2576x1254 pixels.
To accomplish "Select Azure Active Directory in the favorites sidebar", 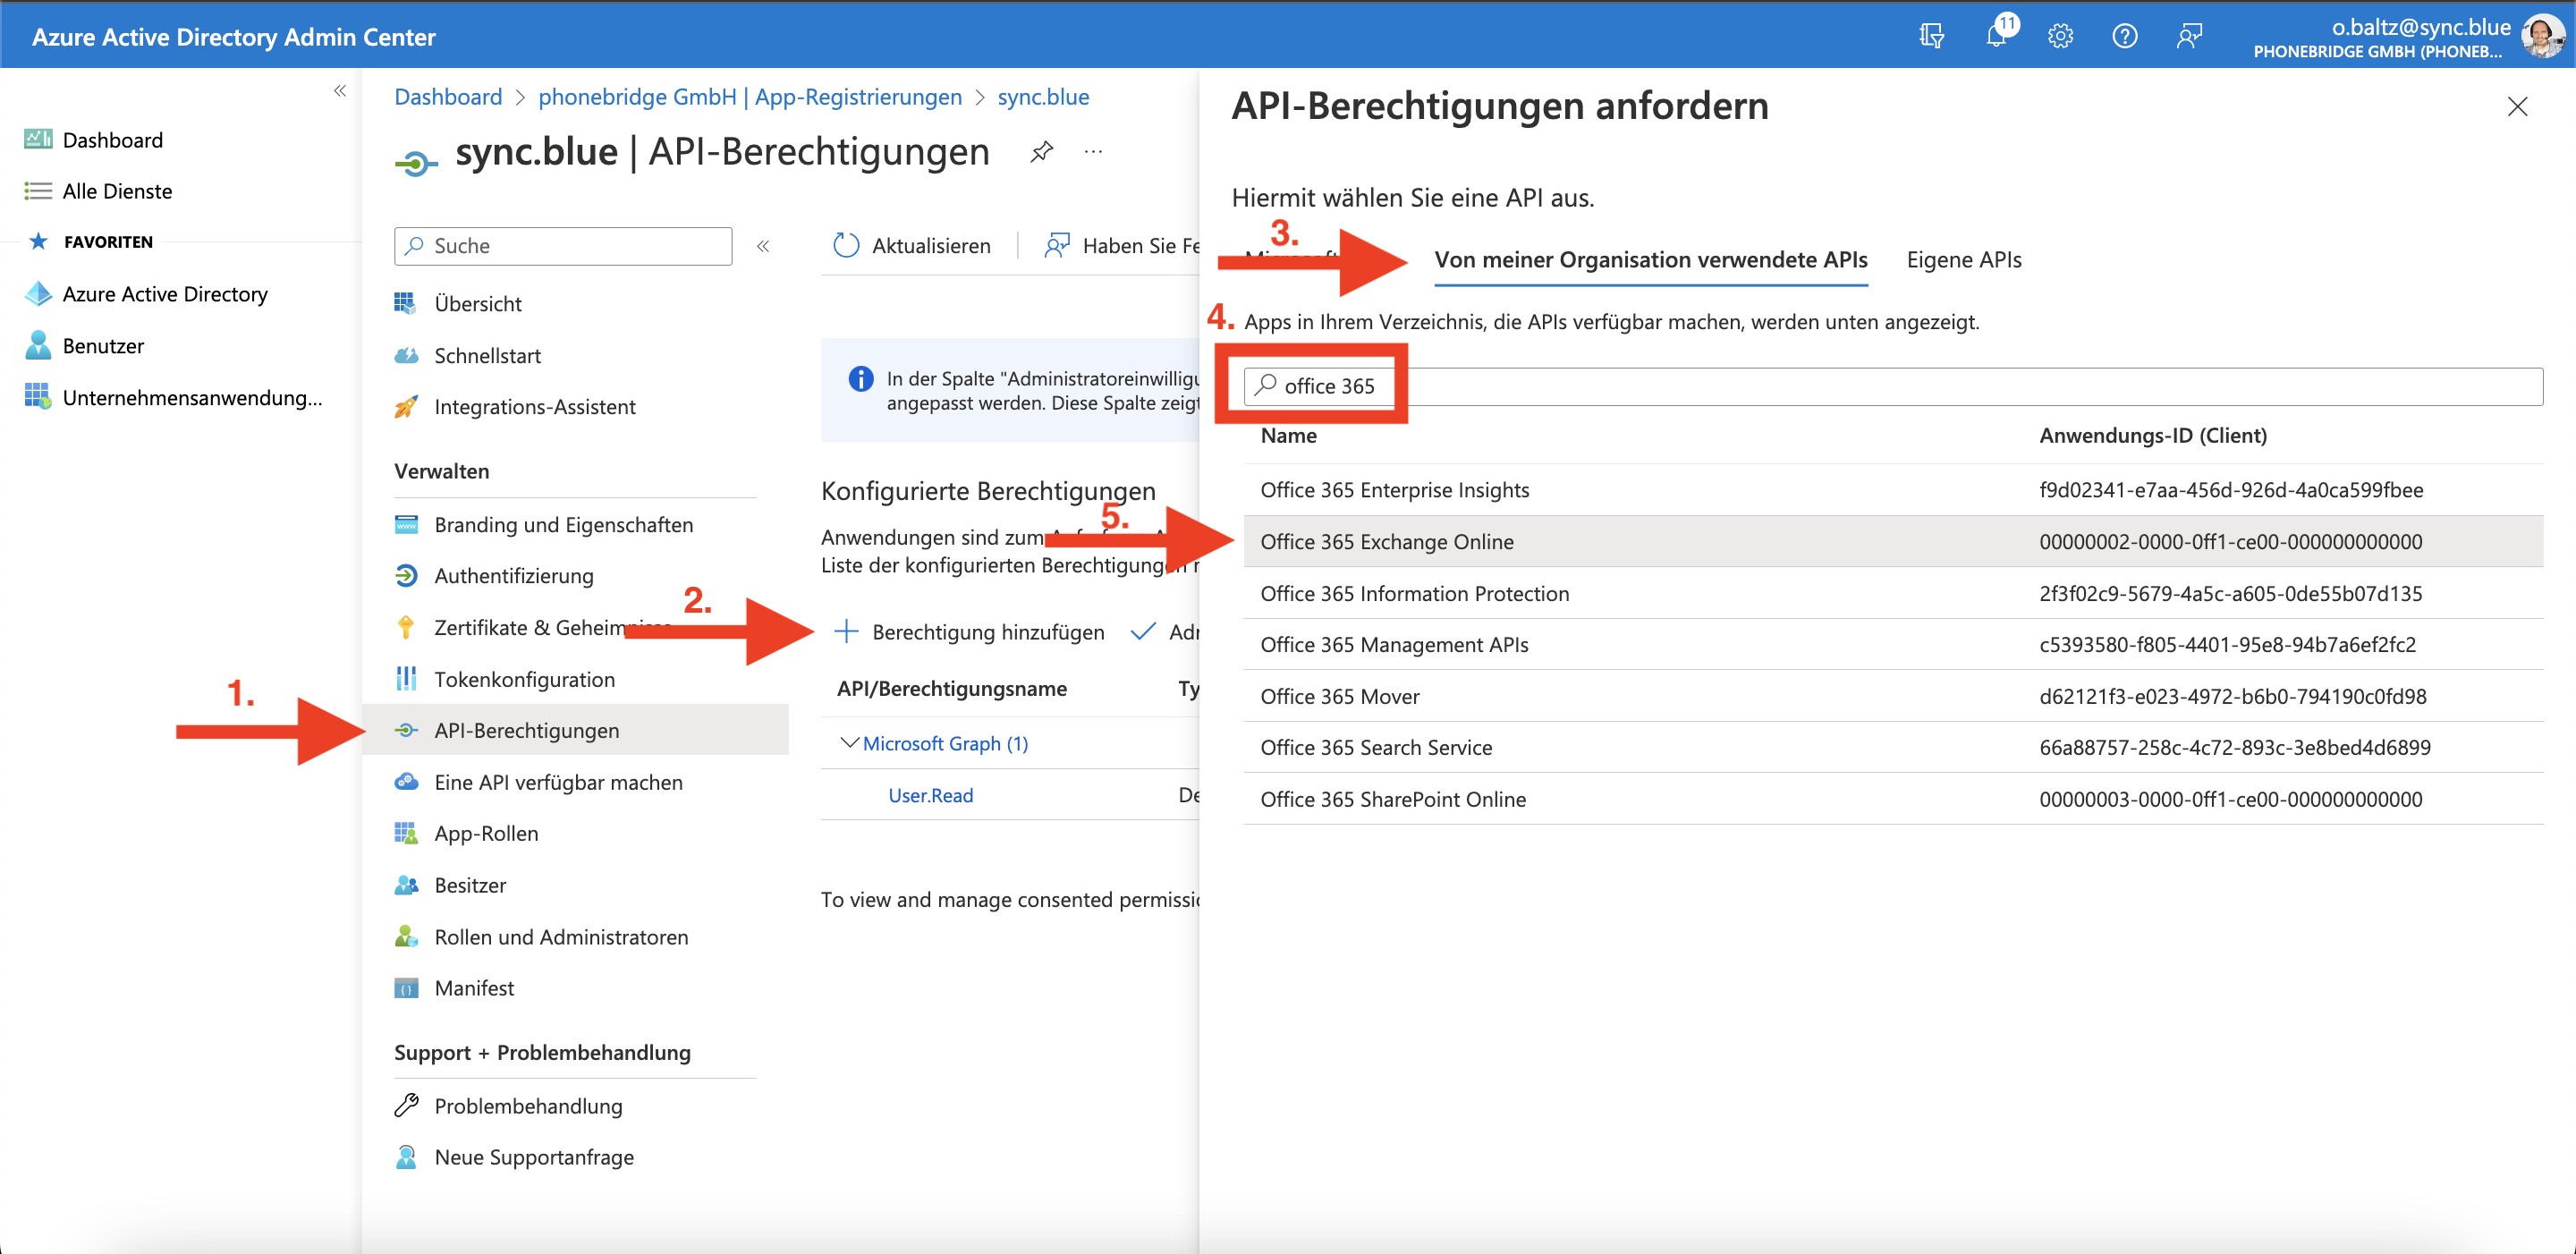I will click(165, 293).
